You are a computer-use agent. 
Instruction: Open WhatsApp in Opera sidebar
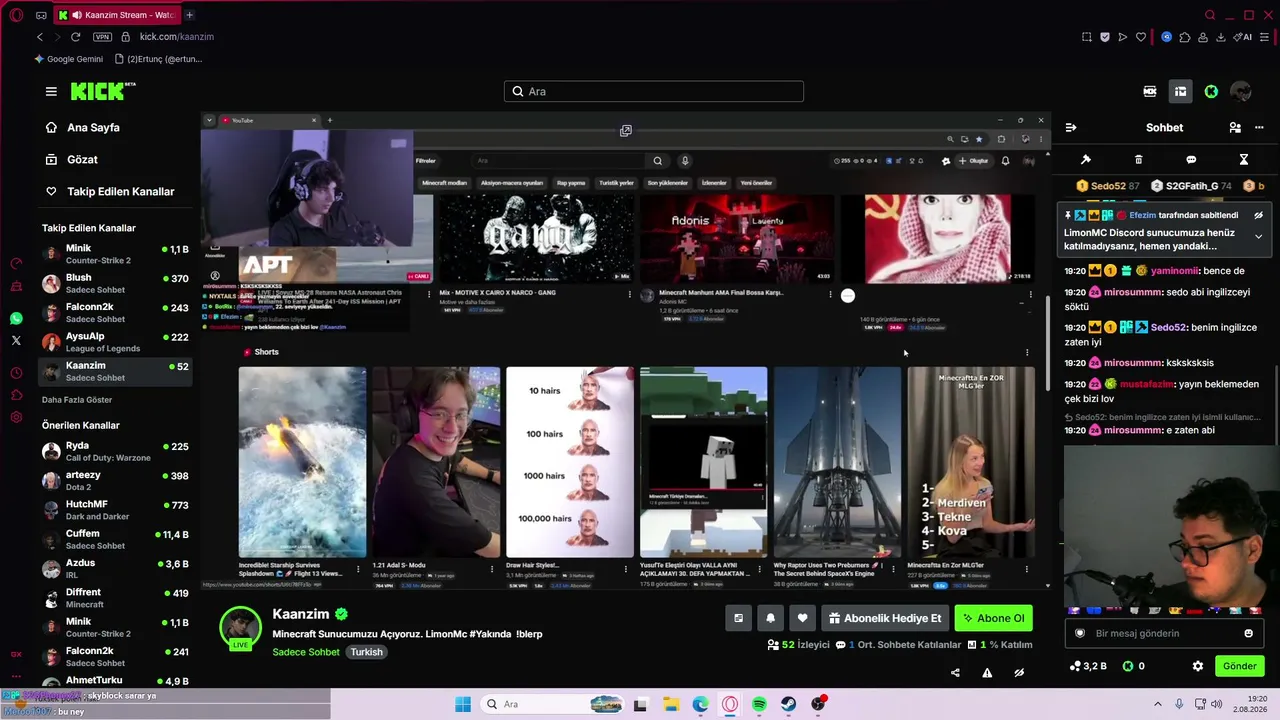click(x=16, y=318)
